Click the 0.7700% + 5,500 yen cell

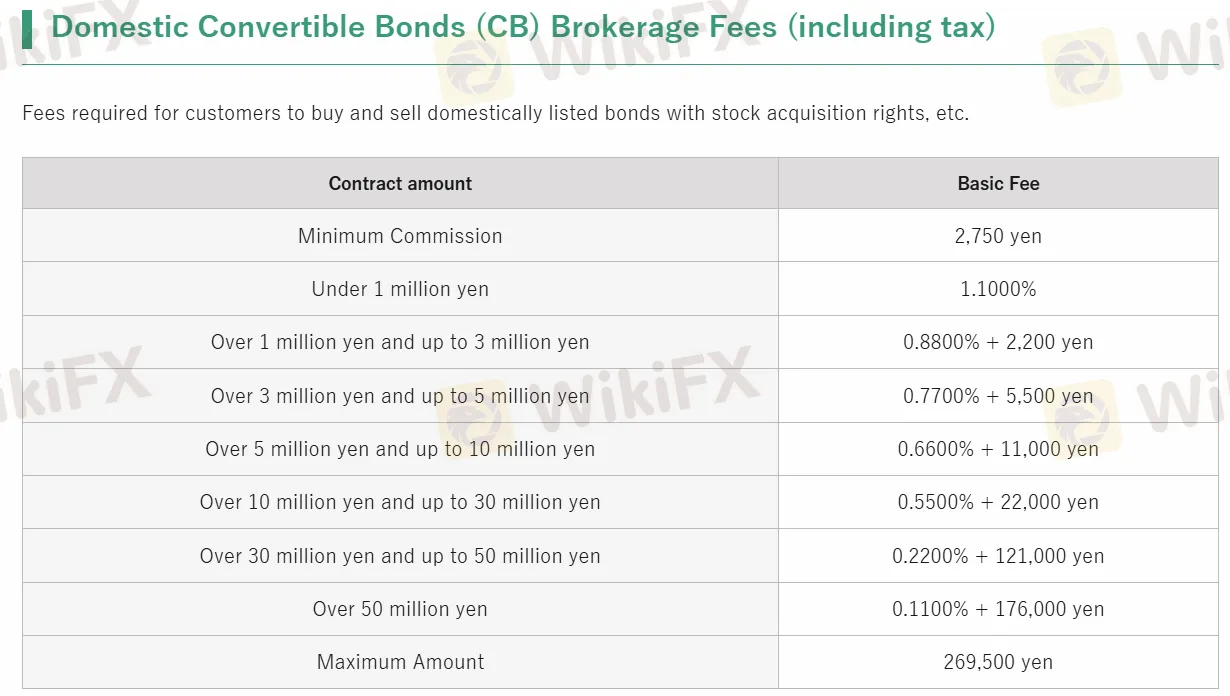pos(998,396)
